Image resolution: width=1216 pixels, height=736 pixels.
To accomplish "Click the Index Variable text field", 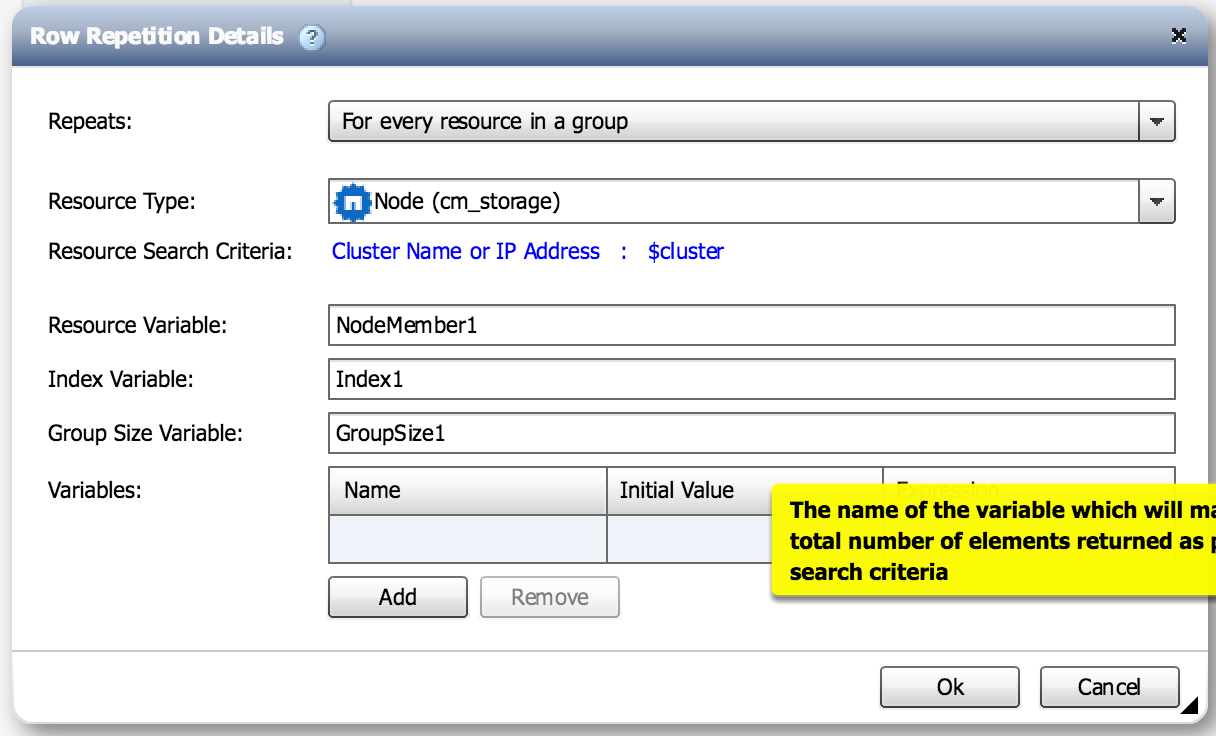I will tap(751, 379).
